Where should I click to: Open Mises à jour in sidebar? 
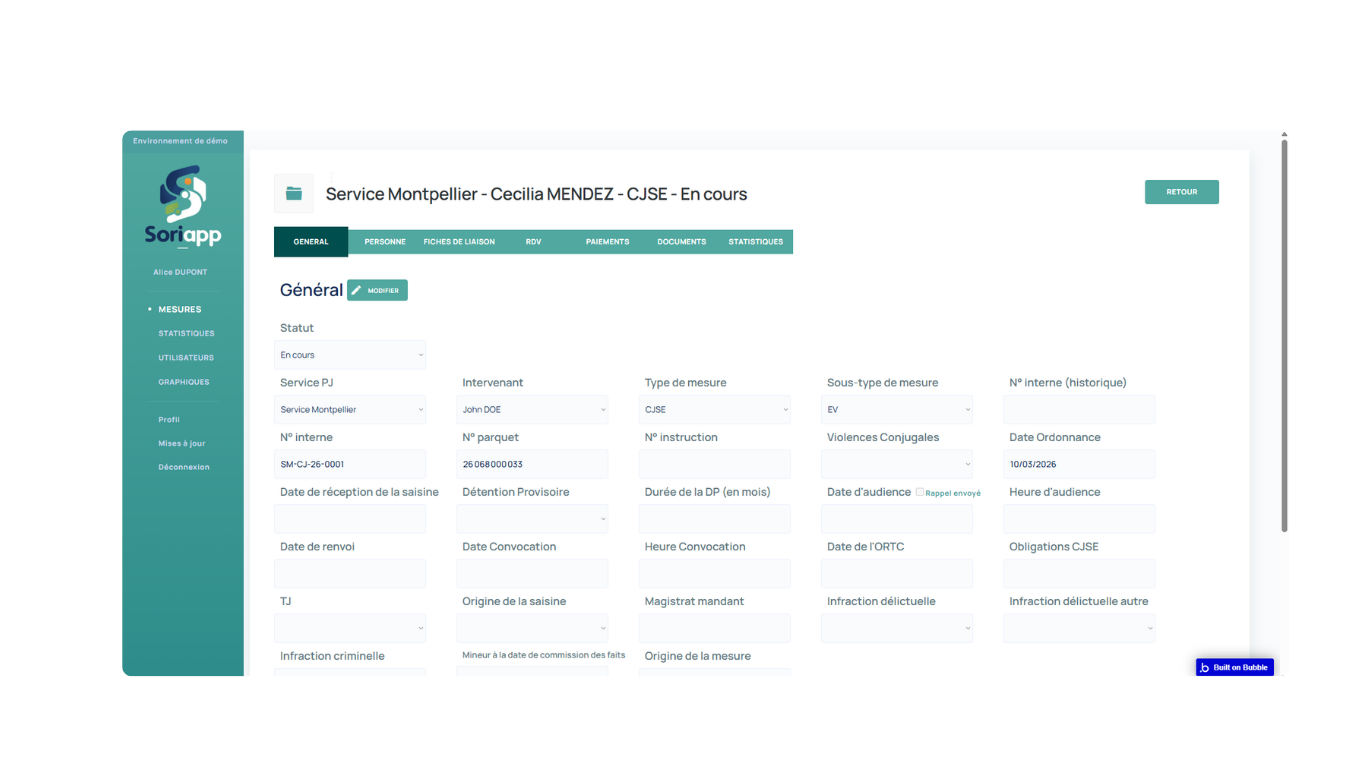click(x=182, y=443)
